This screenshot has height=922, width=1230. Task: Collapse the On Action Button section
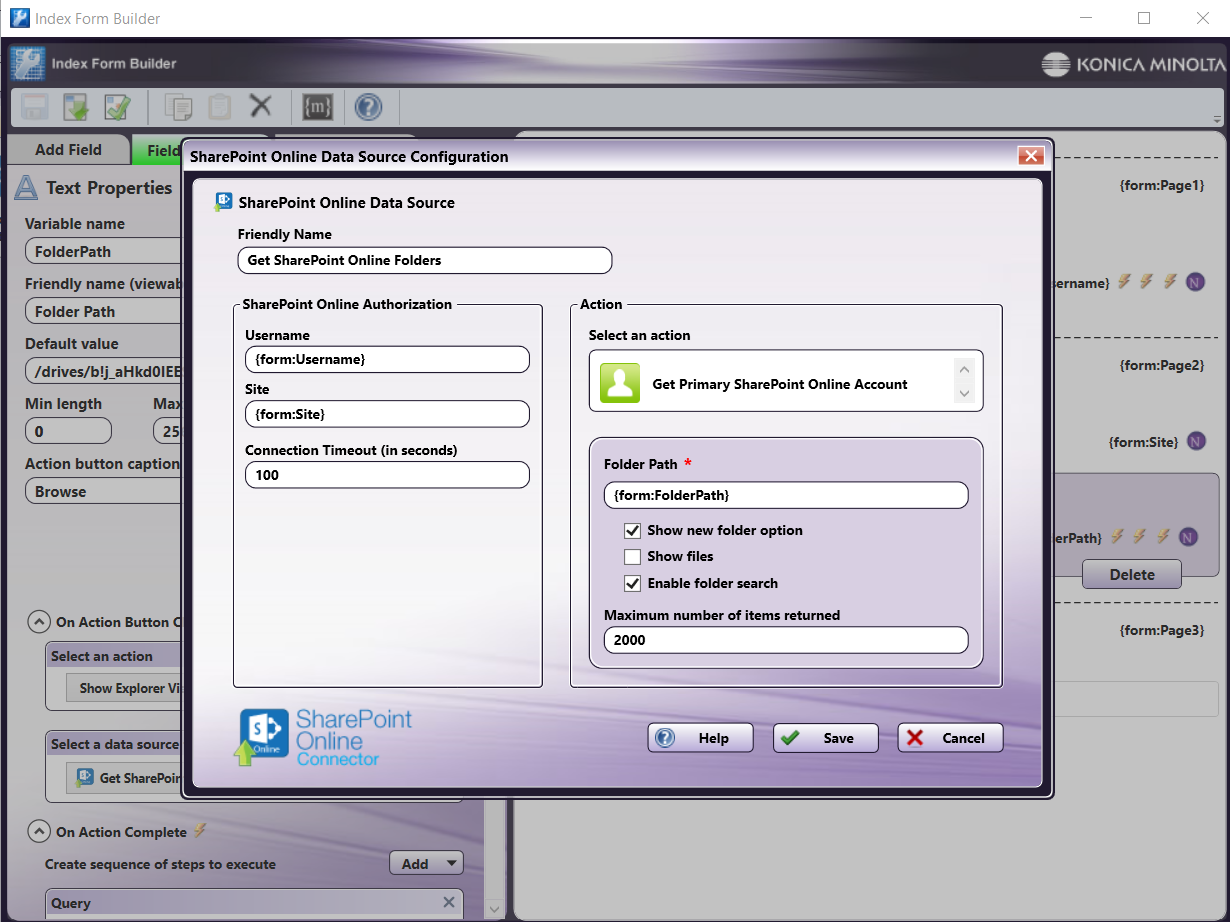point(38,622)
